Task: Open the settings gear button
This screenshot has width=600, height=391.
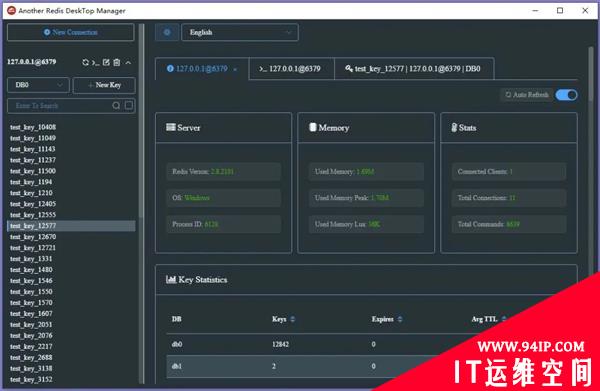Action: tap(167, 32)
